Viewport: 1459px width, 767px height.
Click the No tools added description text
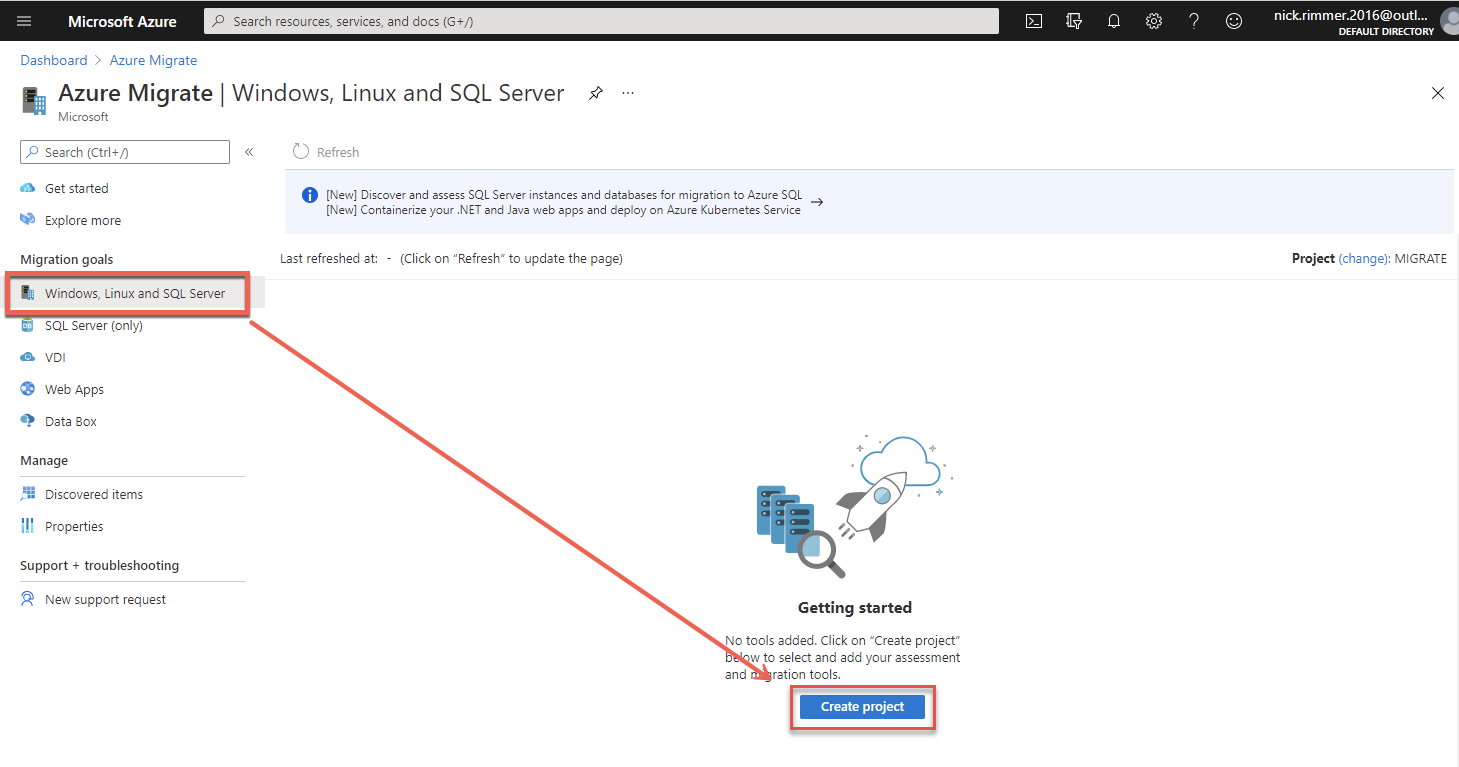pos(843,657)
